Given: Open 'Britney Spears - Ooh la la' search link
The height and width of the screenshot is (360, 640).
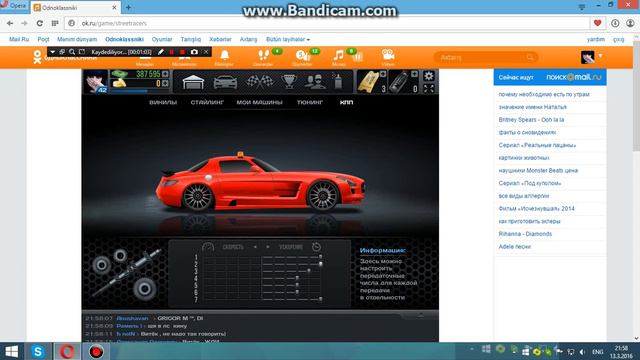Looking at the screenshot, I should click(531, 120).
